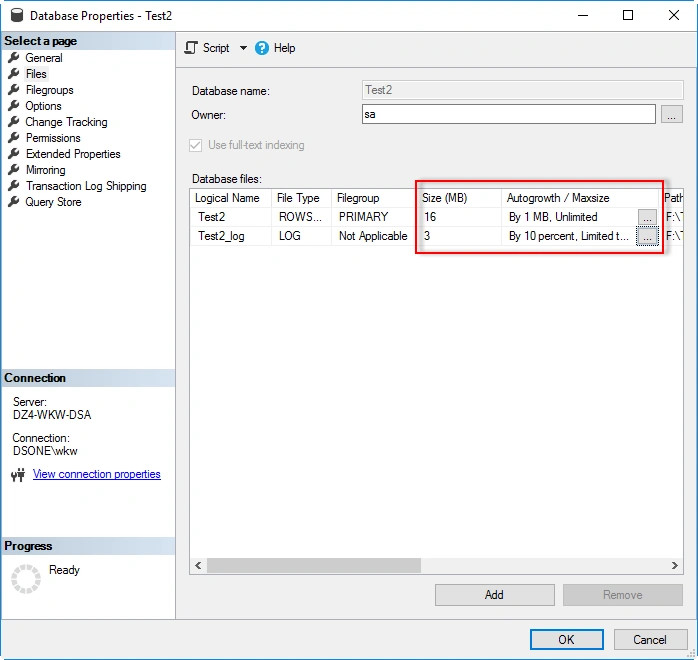The image size is (698, 660).
Task: Click the LOG file type cell
Action: (301, 236)
